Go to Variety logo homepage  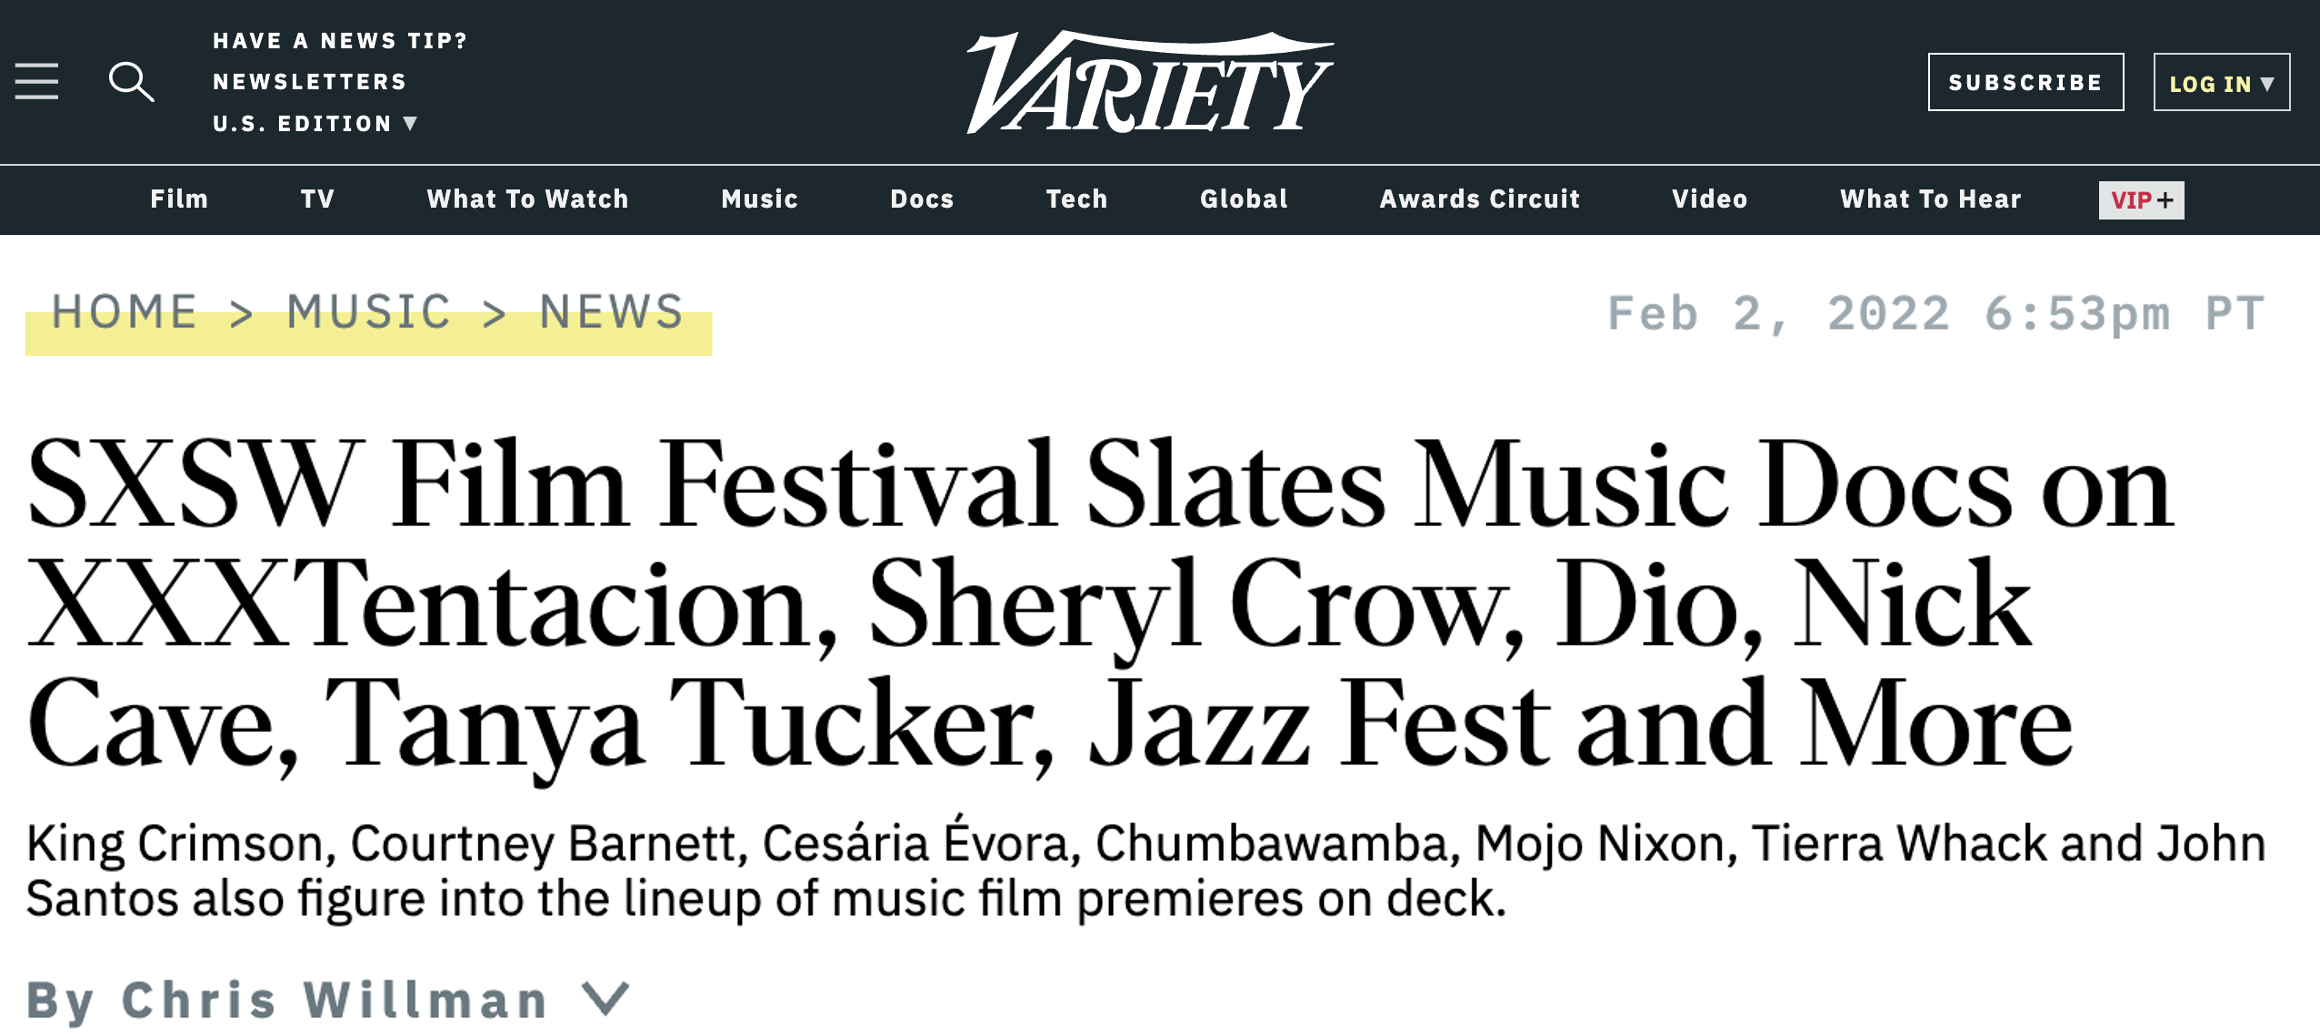[x=1150, y=82]
